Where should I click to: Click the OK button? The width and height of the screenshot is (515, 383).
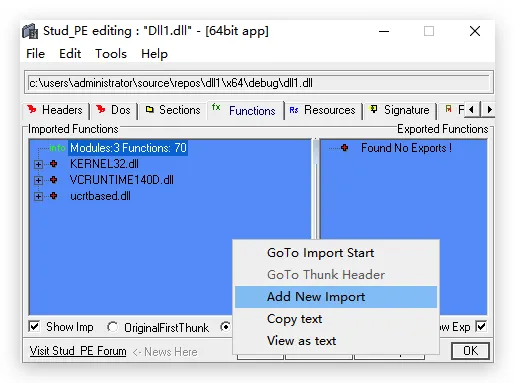point(470,351)
